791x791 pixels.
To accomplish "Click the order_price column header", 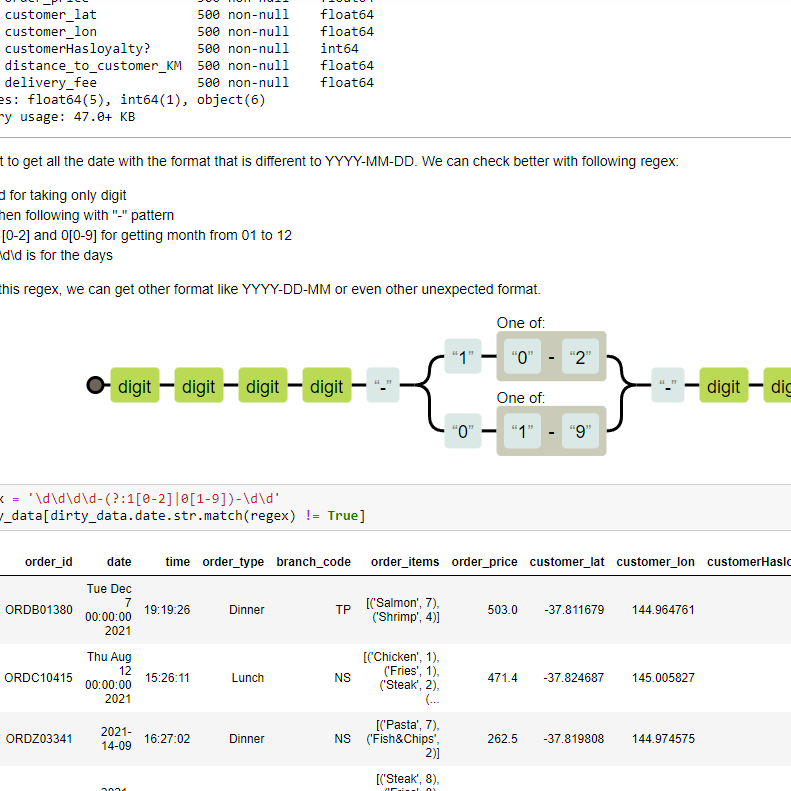I will pos(484,562).
